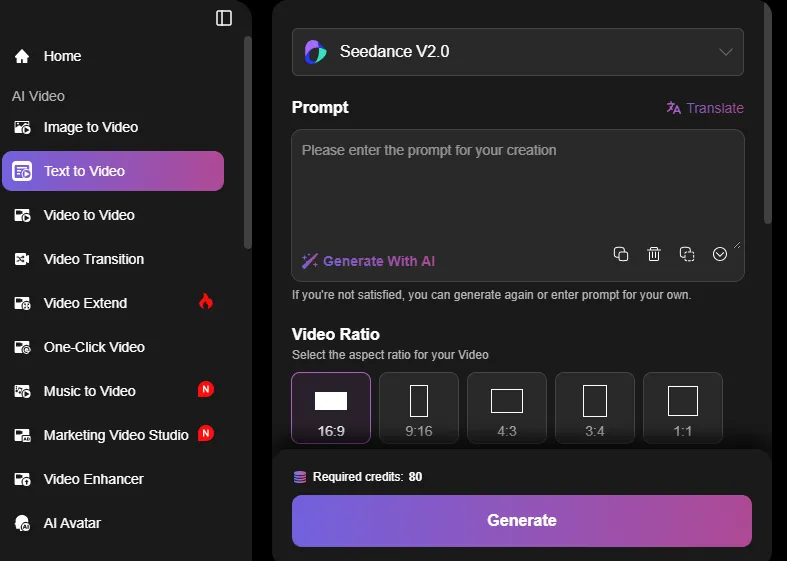
Task: Select the 9:16 video ratio
Action: click(x=419, y=408)
